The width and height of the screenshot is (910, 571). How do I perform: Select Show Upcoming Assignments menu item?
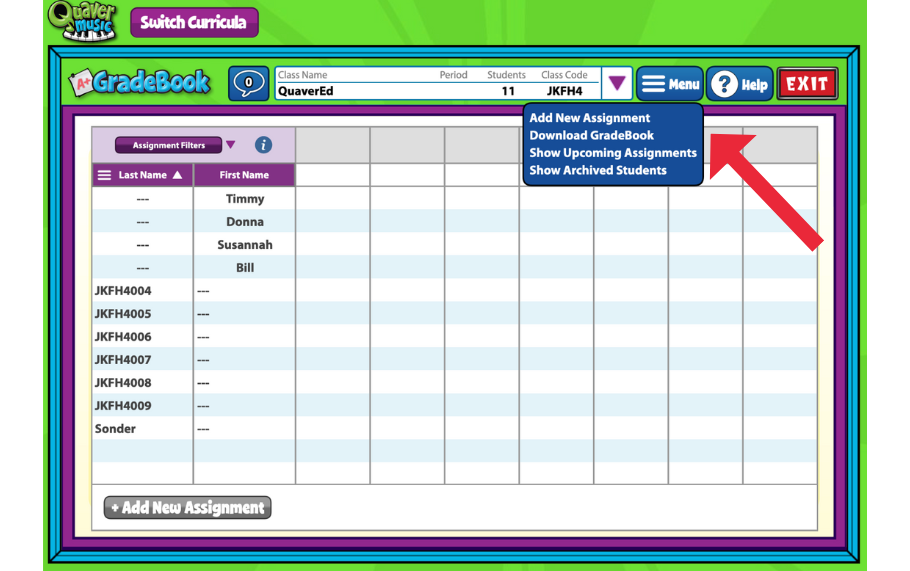612,153
